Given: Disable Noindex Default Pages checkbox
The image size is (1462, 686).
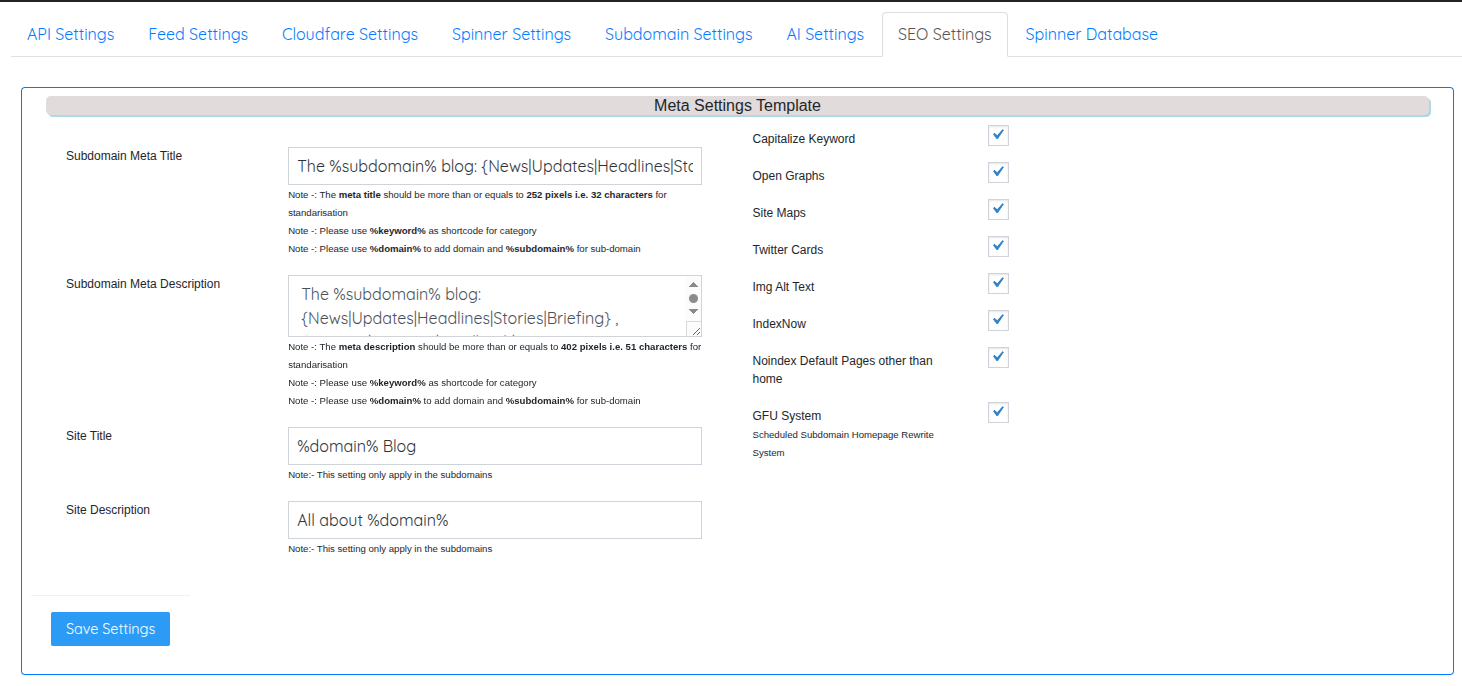Looking at the screenshot, I should [998, 358].
